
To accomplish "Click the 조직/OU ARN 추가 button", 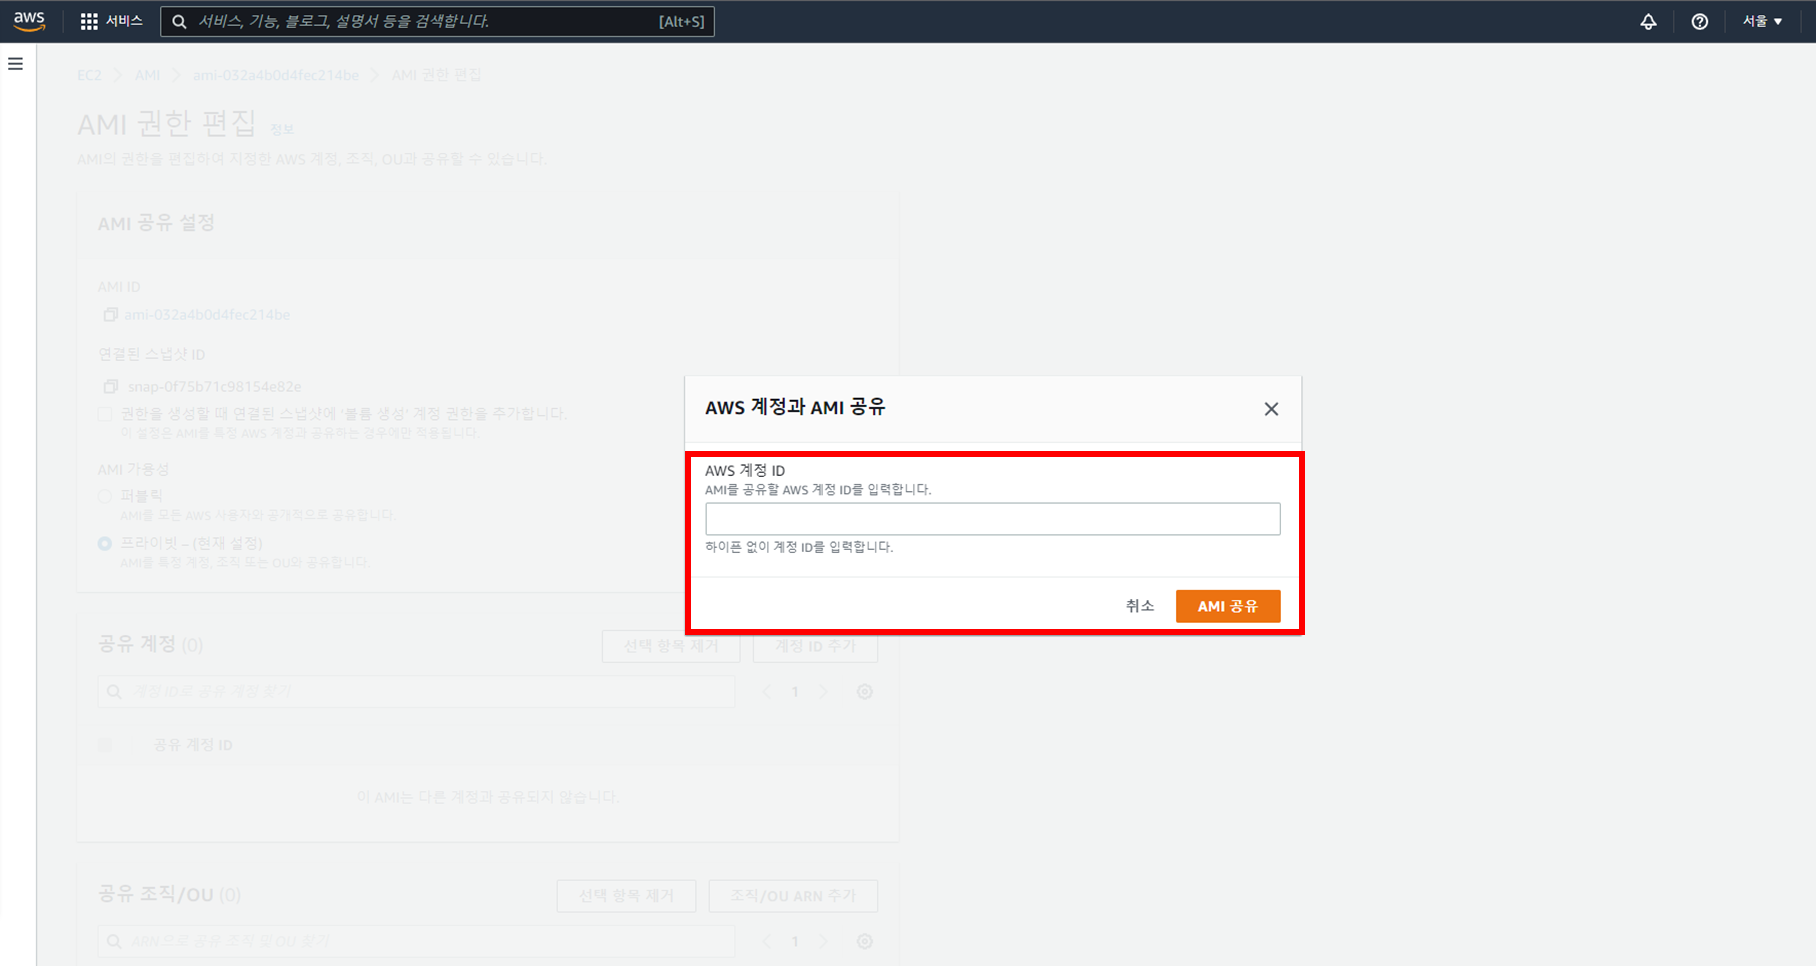I will pyautogui.click(x=793, y=896).
